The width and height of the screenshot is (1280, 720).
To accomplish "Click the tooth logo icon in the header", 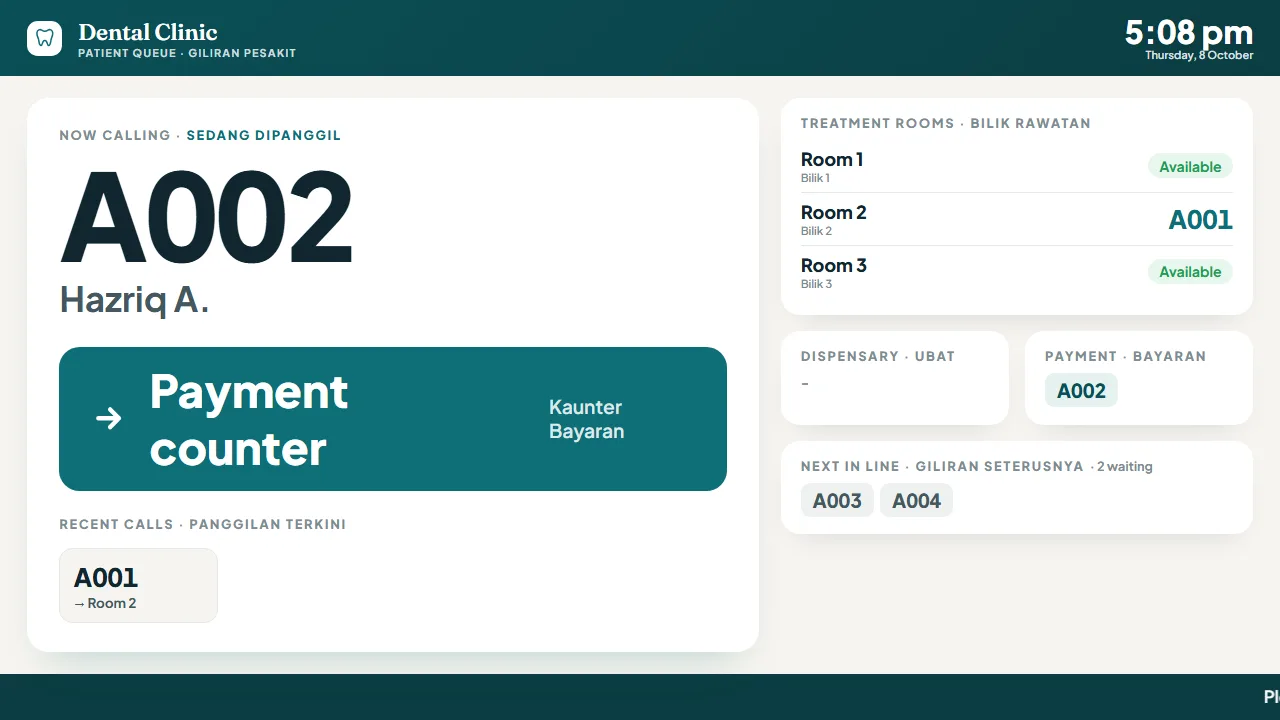I will (44, 38).
